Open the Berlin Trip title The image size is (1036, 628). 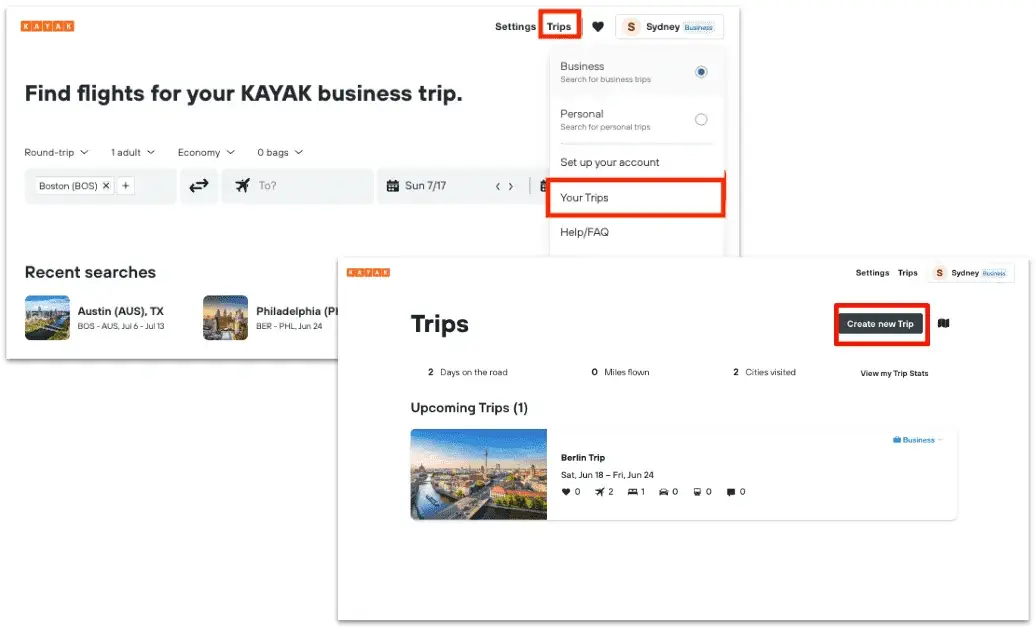click(x=583, y=457)
